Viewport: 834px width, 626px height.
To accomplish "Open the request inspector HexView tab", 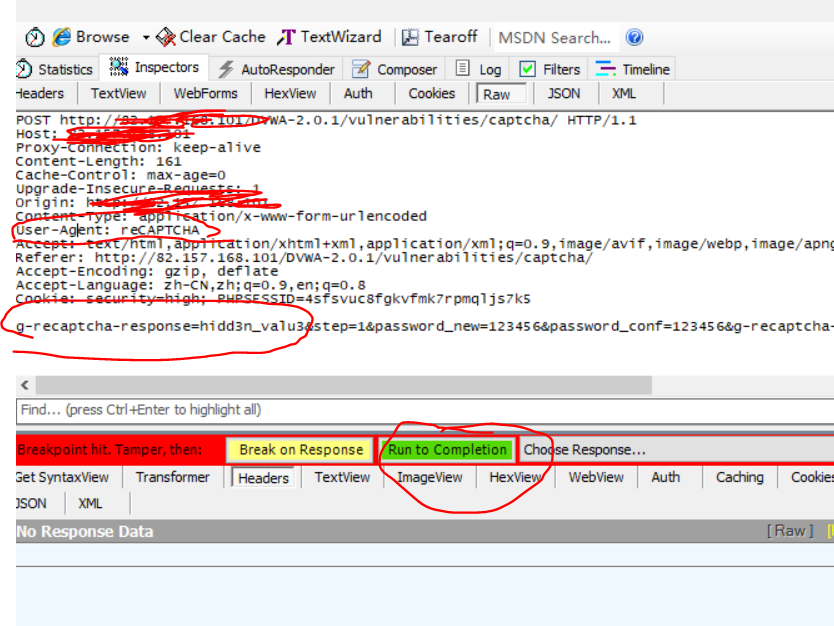I will [290, 94].
